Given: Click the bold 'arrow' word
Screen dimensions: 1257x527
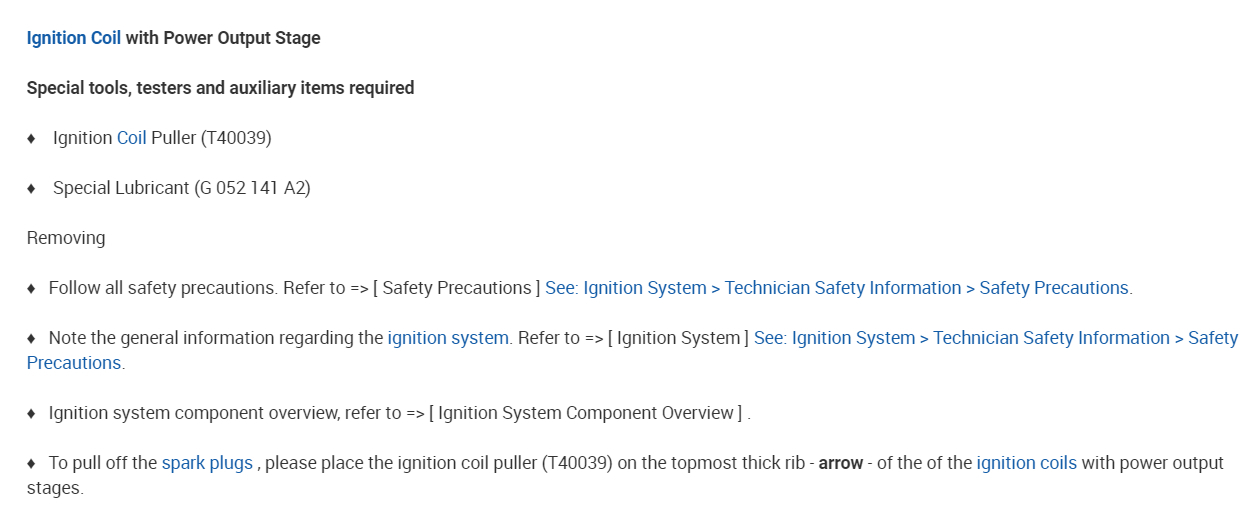Looking at the screenshot, I should pyautogui.click(x=840, y=463).
